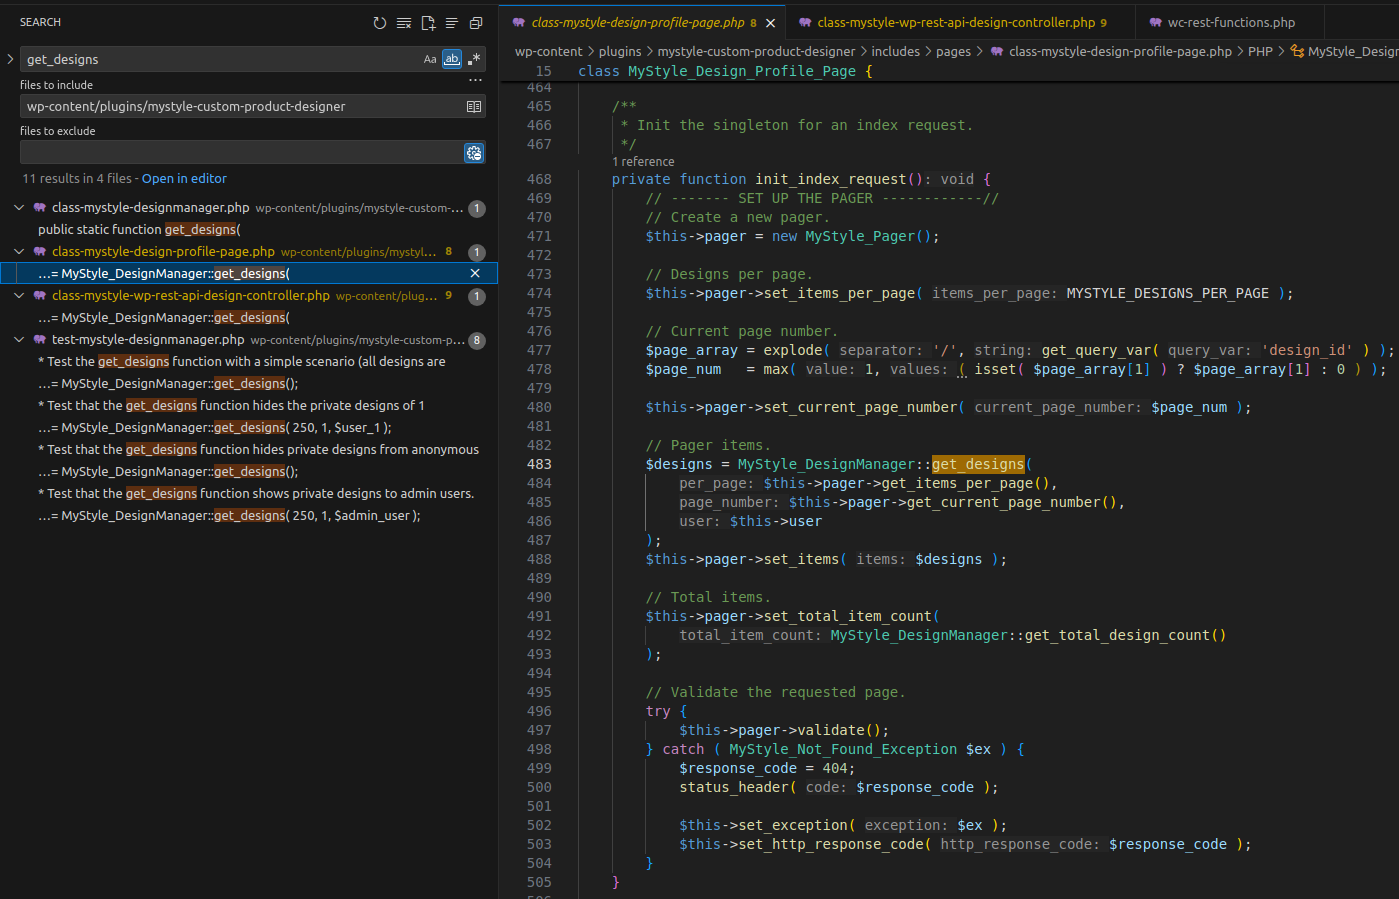Screen dimensions: 1399x899
Task: Click the Open in editor link
Action: 184,178
